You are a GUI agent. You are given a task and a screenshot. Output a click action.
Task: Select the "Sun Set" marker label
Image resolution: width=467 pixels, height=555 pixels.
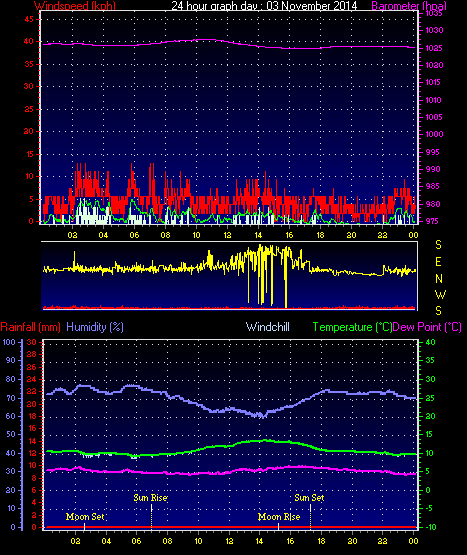(309, 498)
